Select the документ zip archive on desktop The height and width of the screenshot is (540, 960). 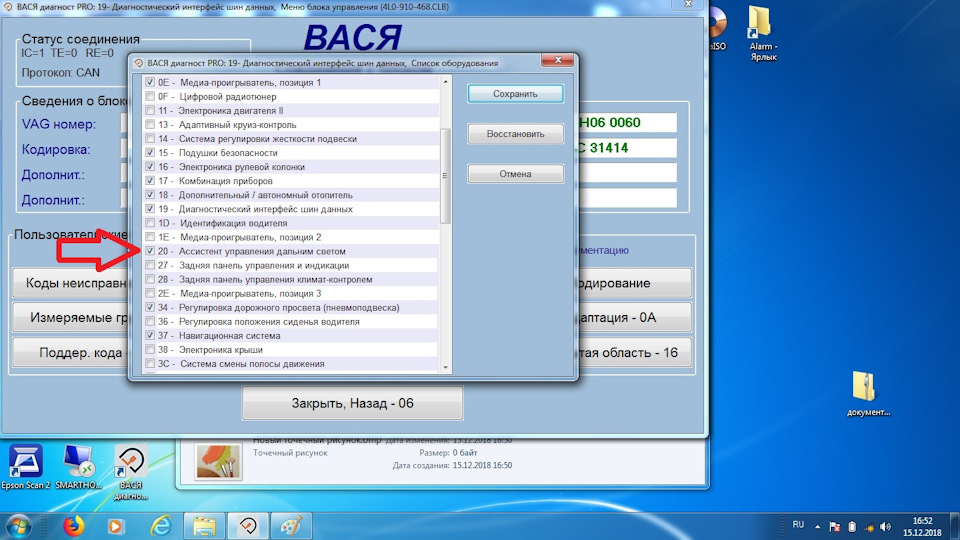[868, 394]
